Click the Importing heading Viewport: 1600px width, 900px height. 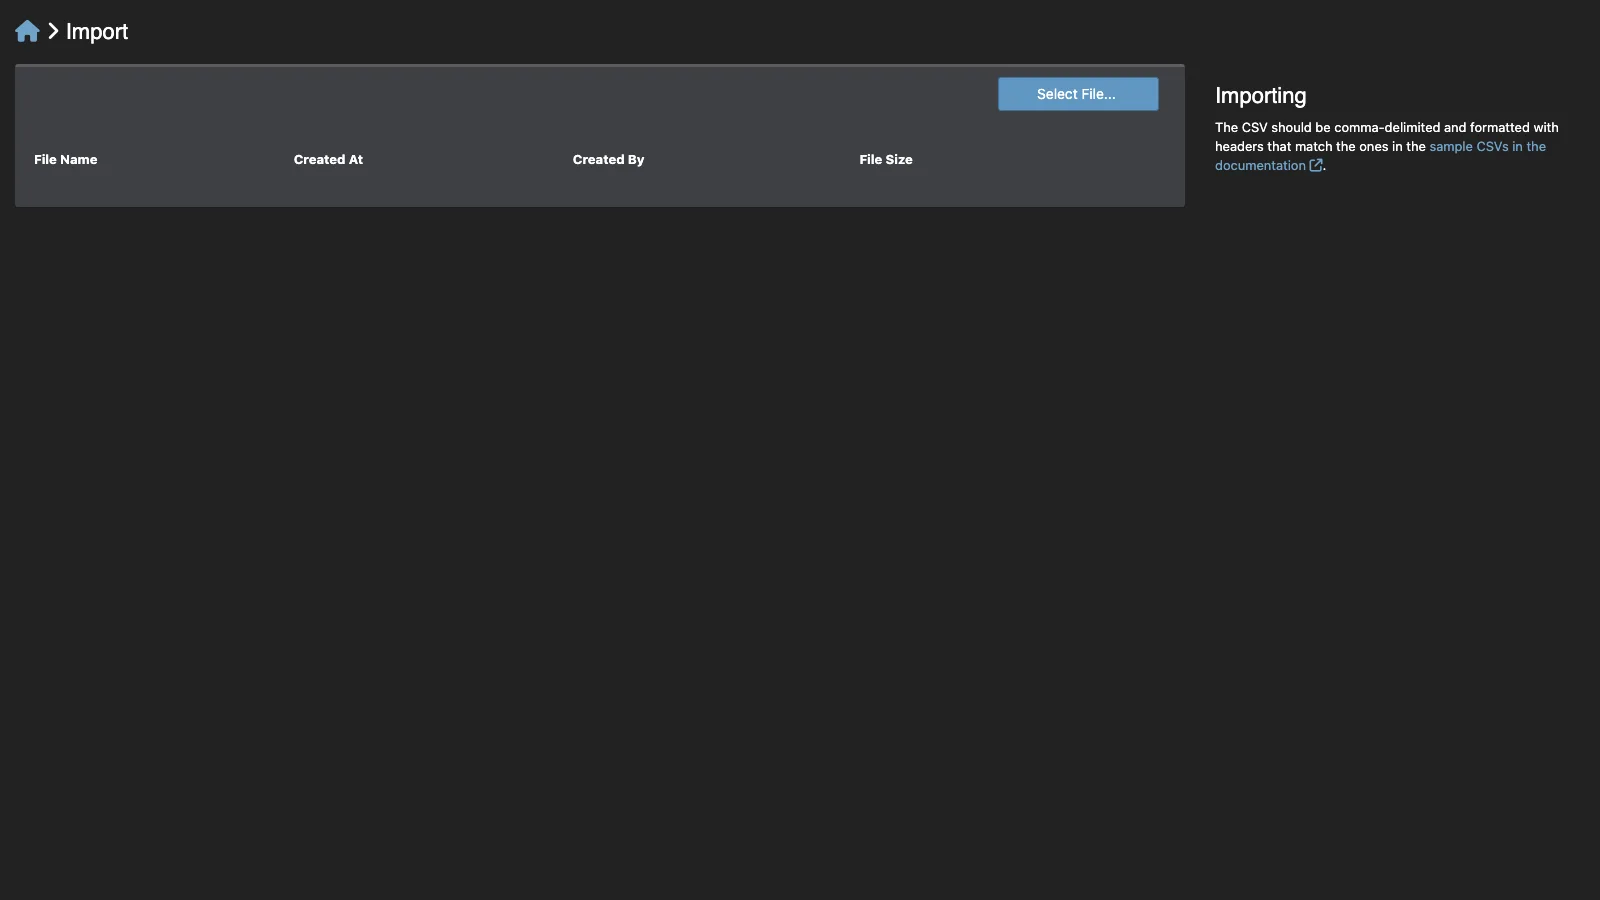click(1261, 96)
